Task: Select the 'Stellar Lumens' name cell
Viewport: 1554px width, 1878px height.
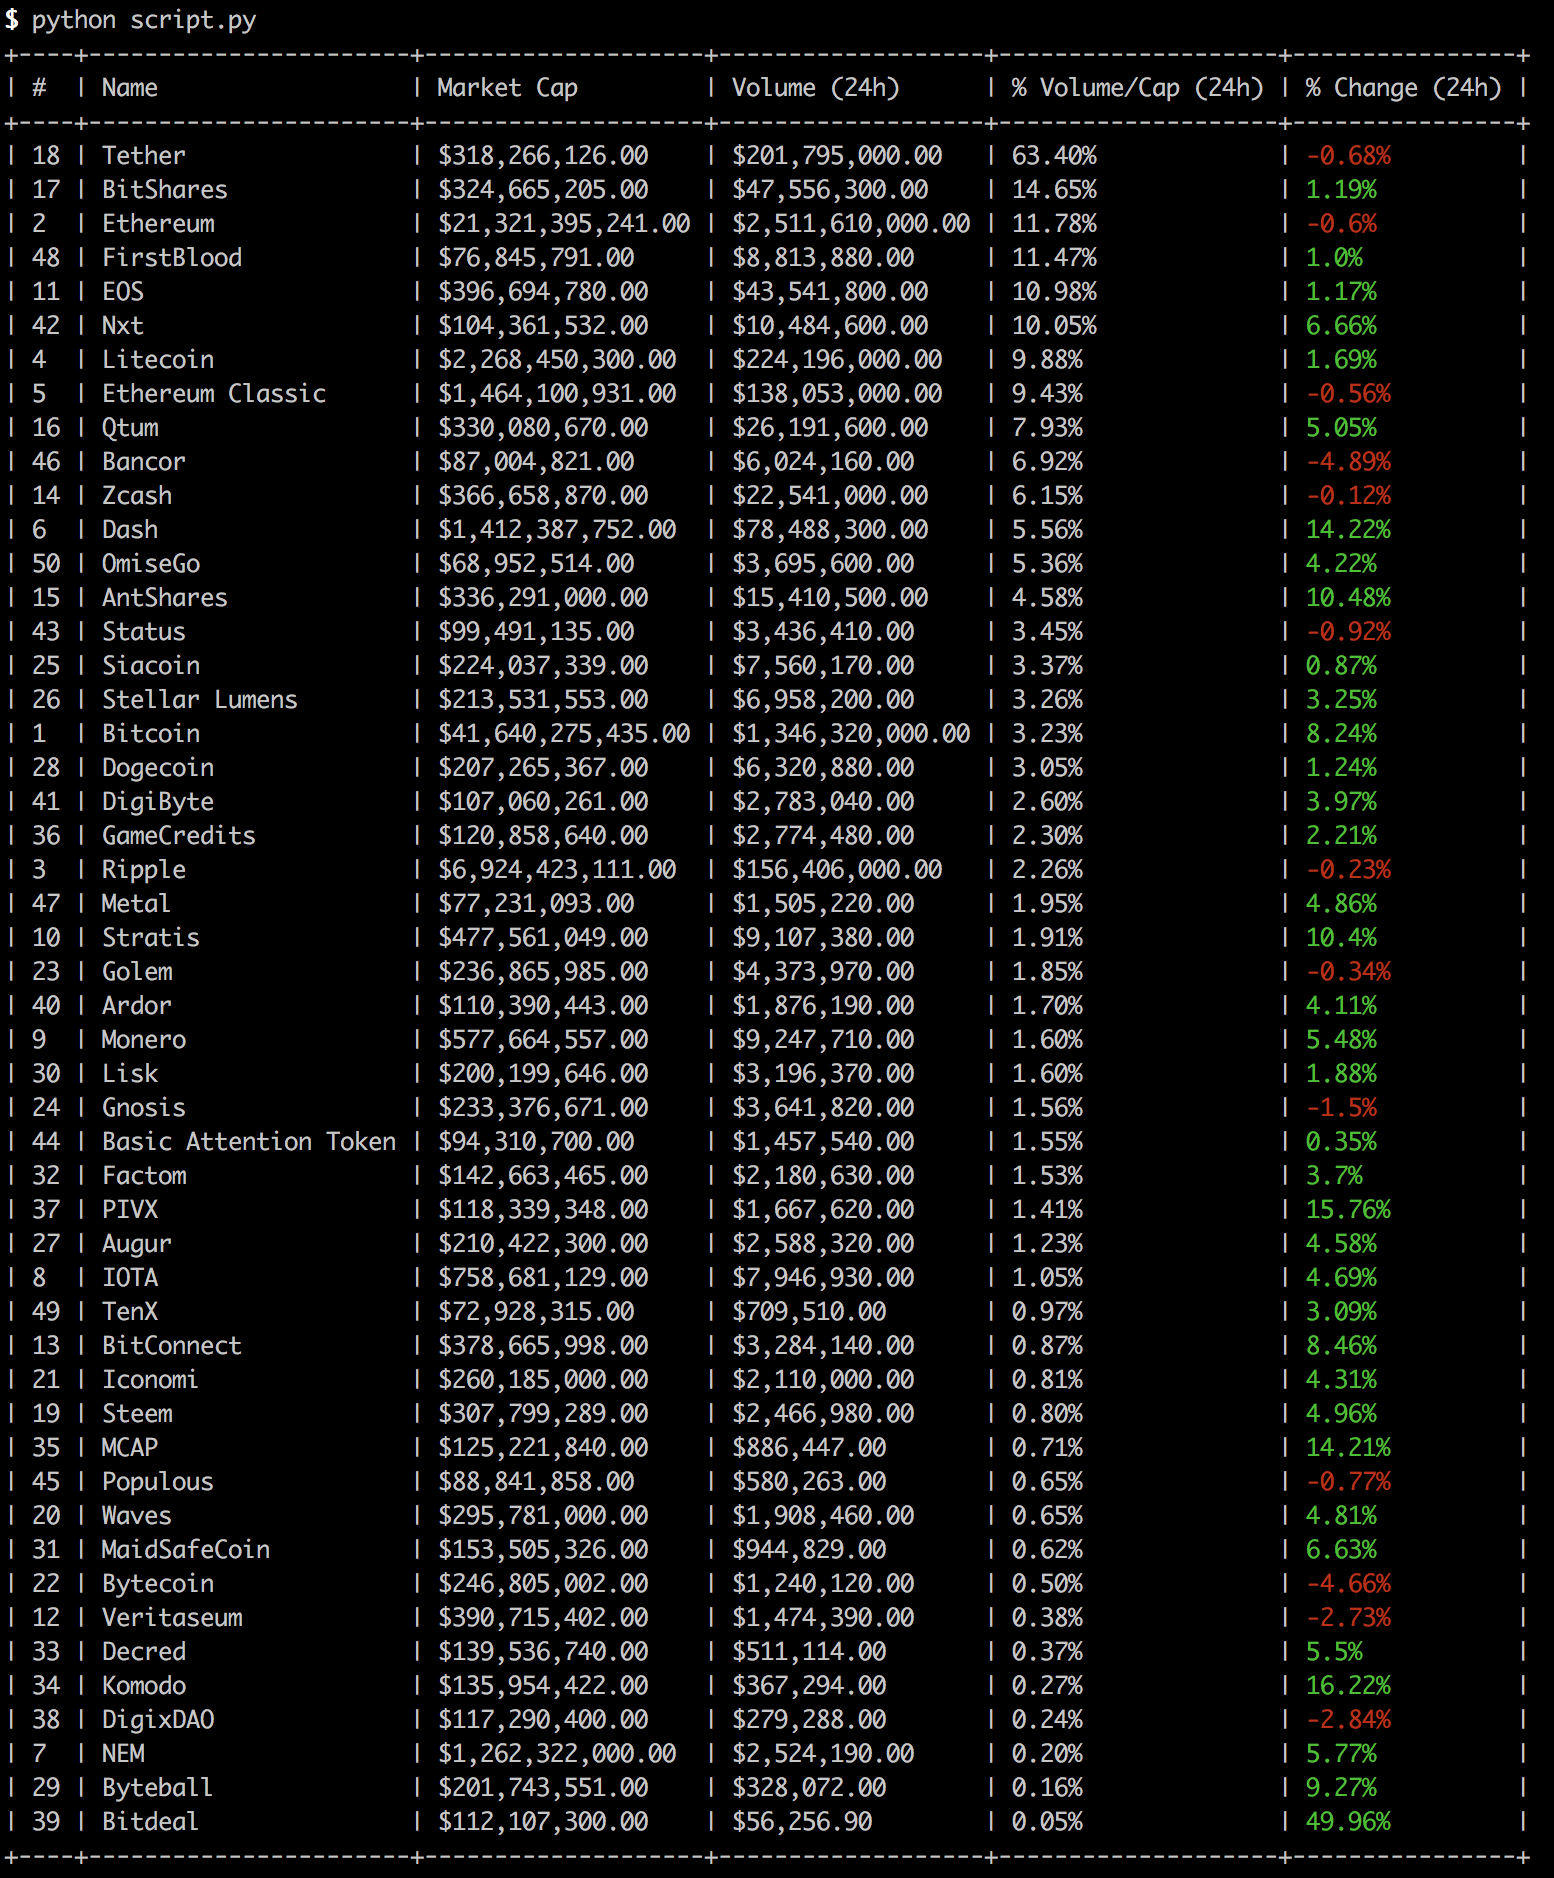Action: point(200,700)
